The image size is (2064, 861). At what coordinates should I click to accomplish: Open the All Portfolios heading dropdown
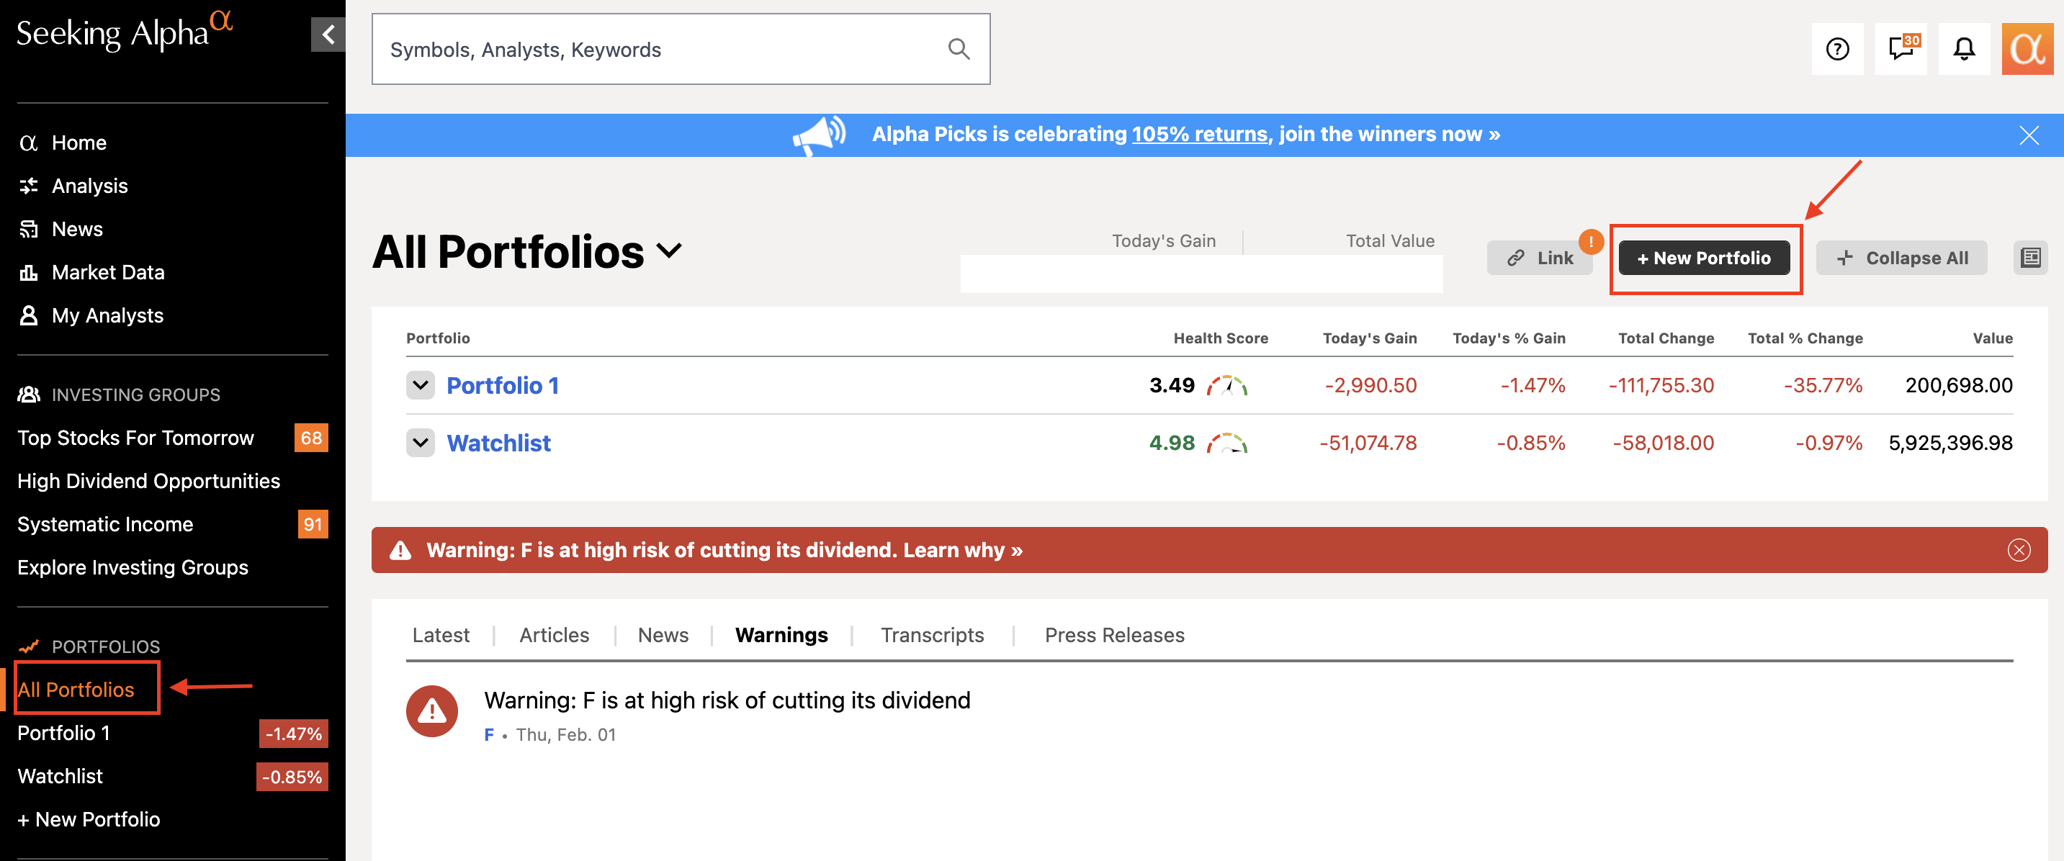670,251
